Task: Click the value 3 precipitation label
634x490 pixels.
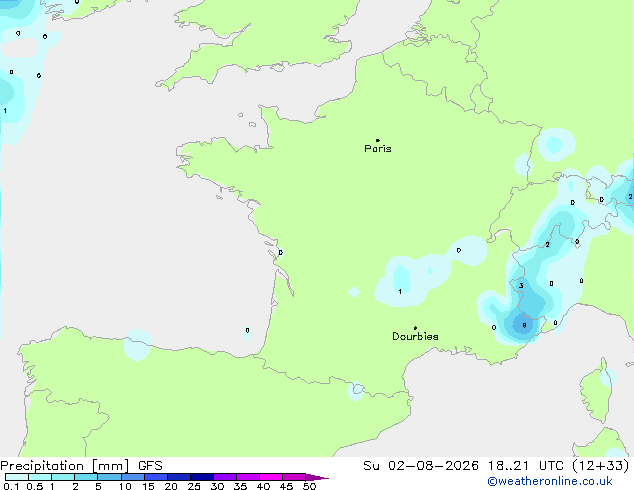Action: [521, 286]
